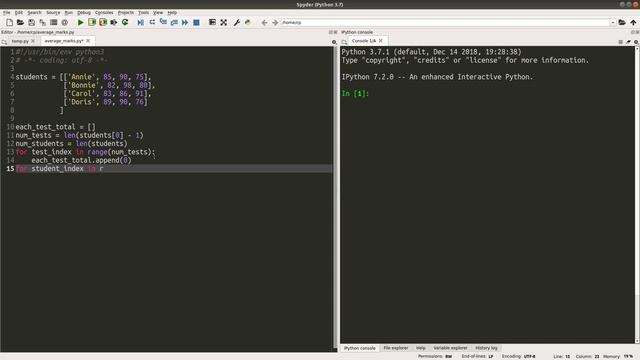
Task: Open the Help menu
Action: 172,13
